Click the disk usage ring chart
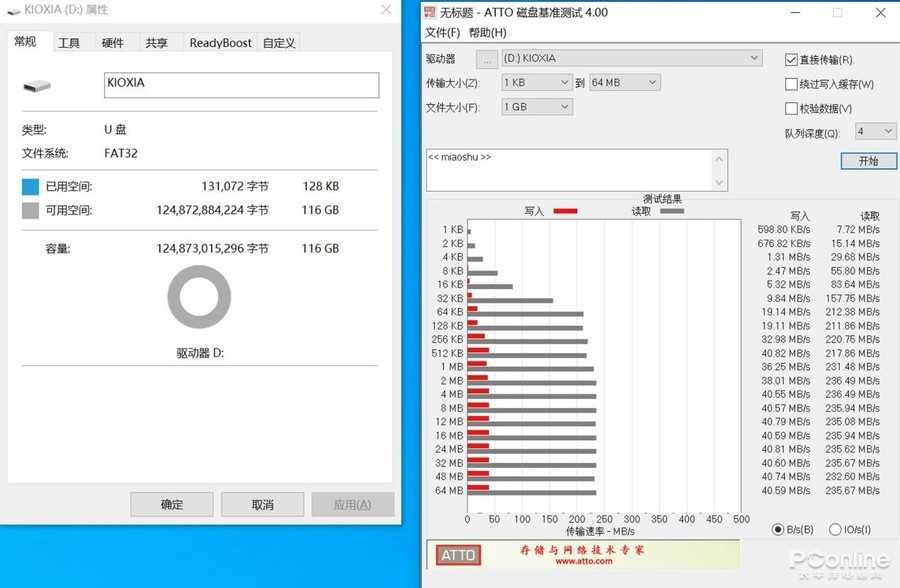 [x=199, y=297]
